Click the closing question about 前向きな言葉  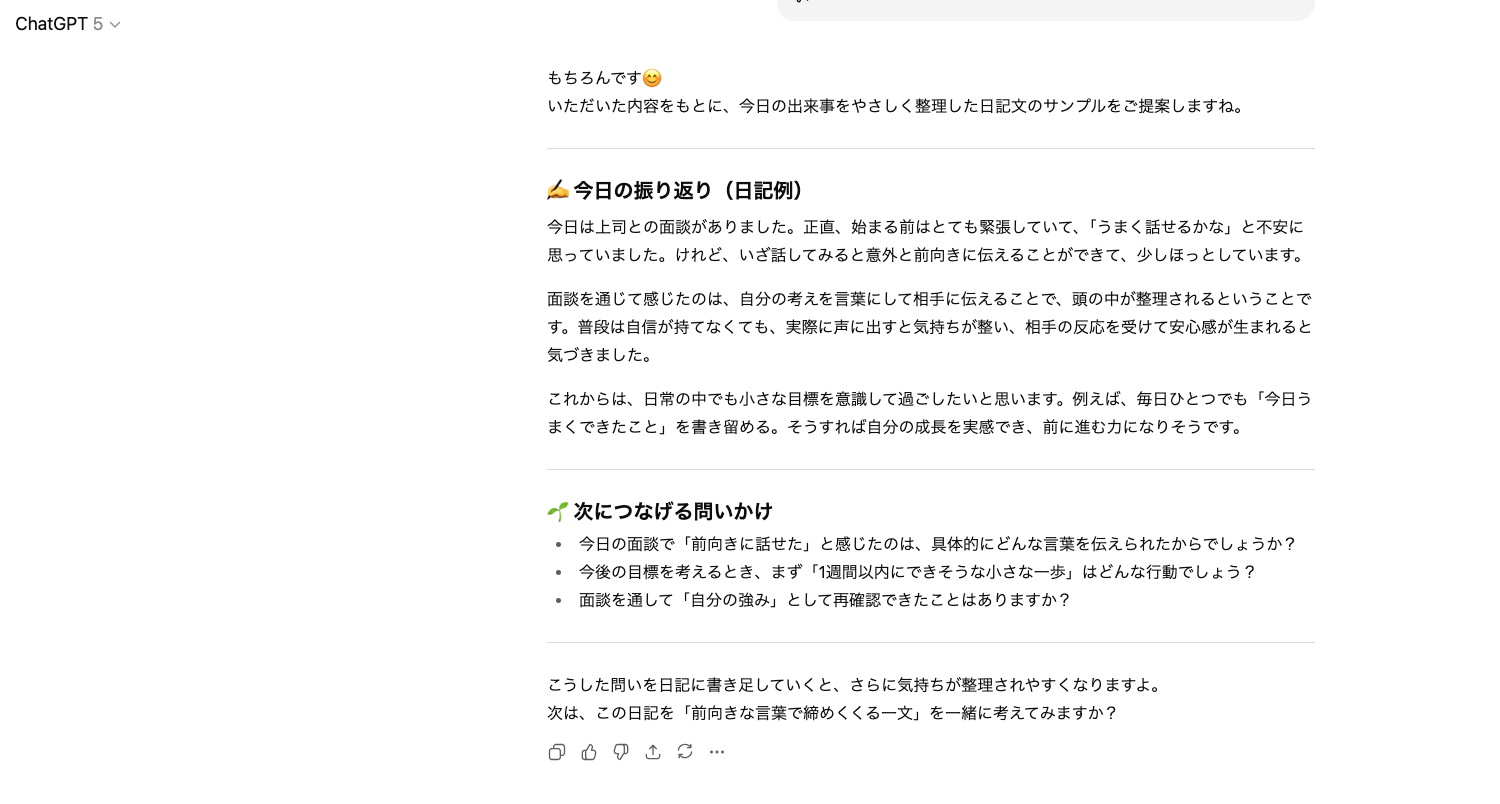click(832, 713)
